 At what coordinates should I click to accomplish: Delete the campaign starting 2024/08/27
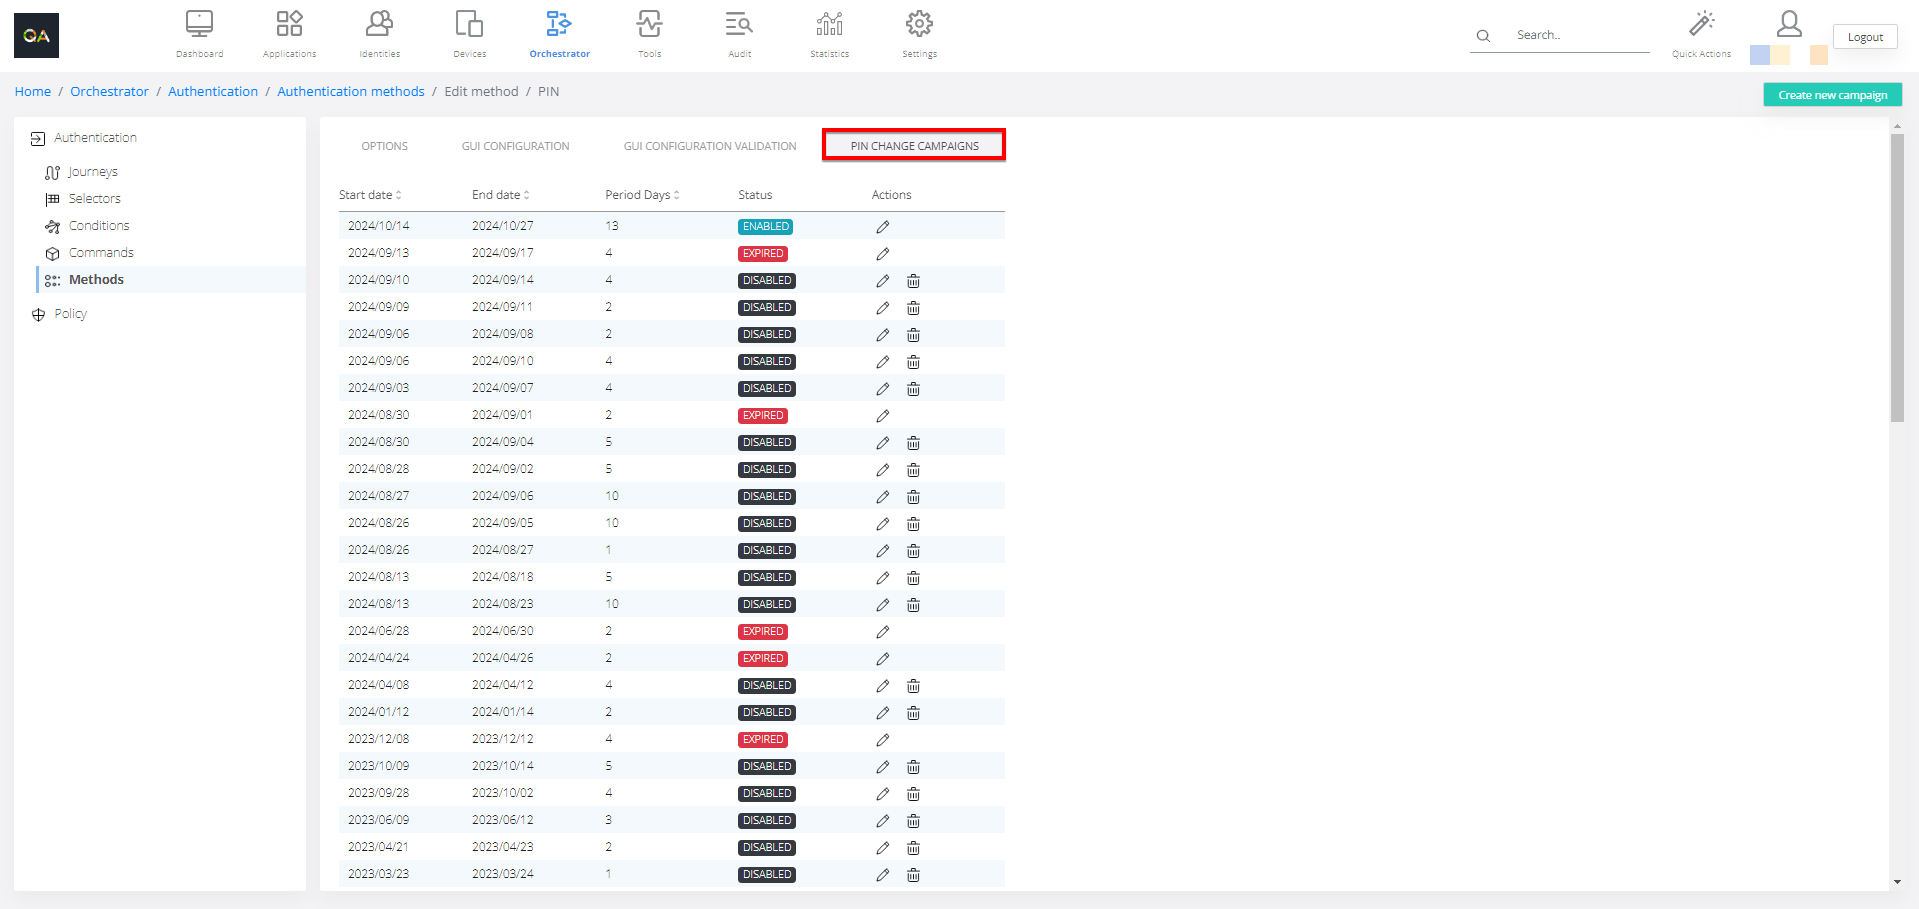coord(913,497)
